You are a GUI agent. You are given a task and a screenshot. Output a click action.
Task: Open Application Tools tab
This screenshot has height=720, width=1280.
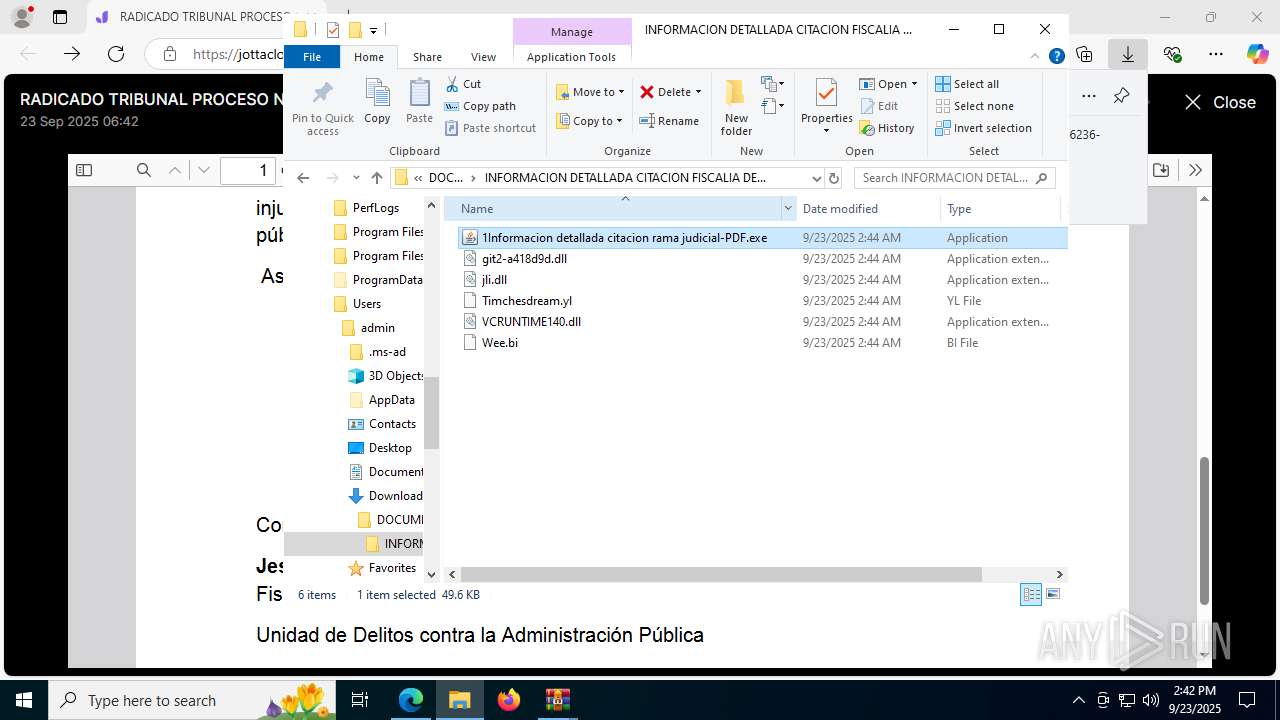[x=571, y=57]
